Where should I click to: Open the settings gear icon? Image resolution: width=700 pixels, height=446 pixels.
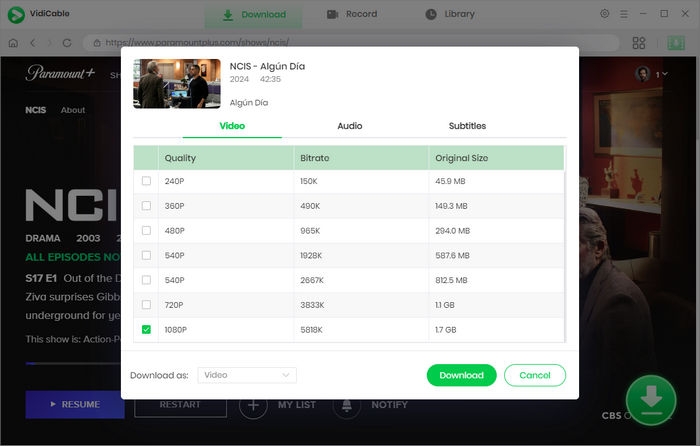coord(604,14)
